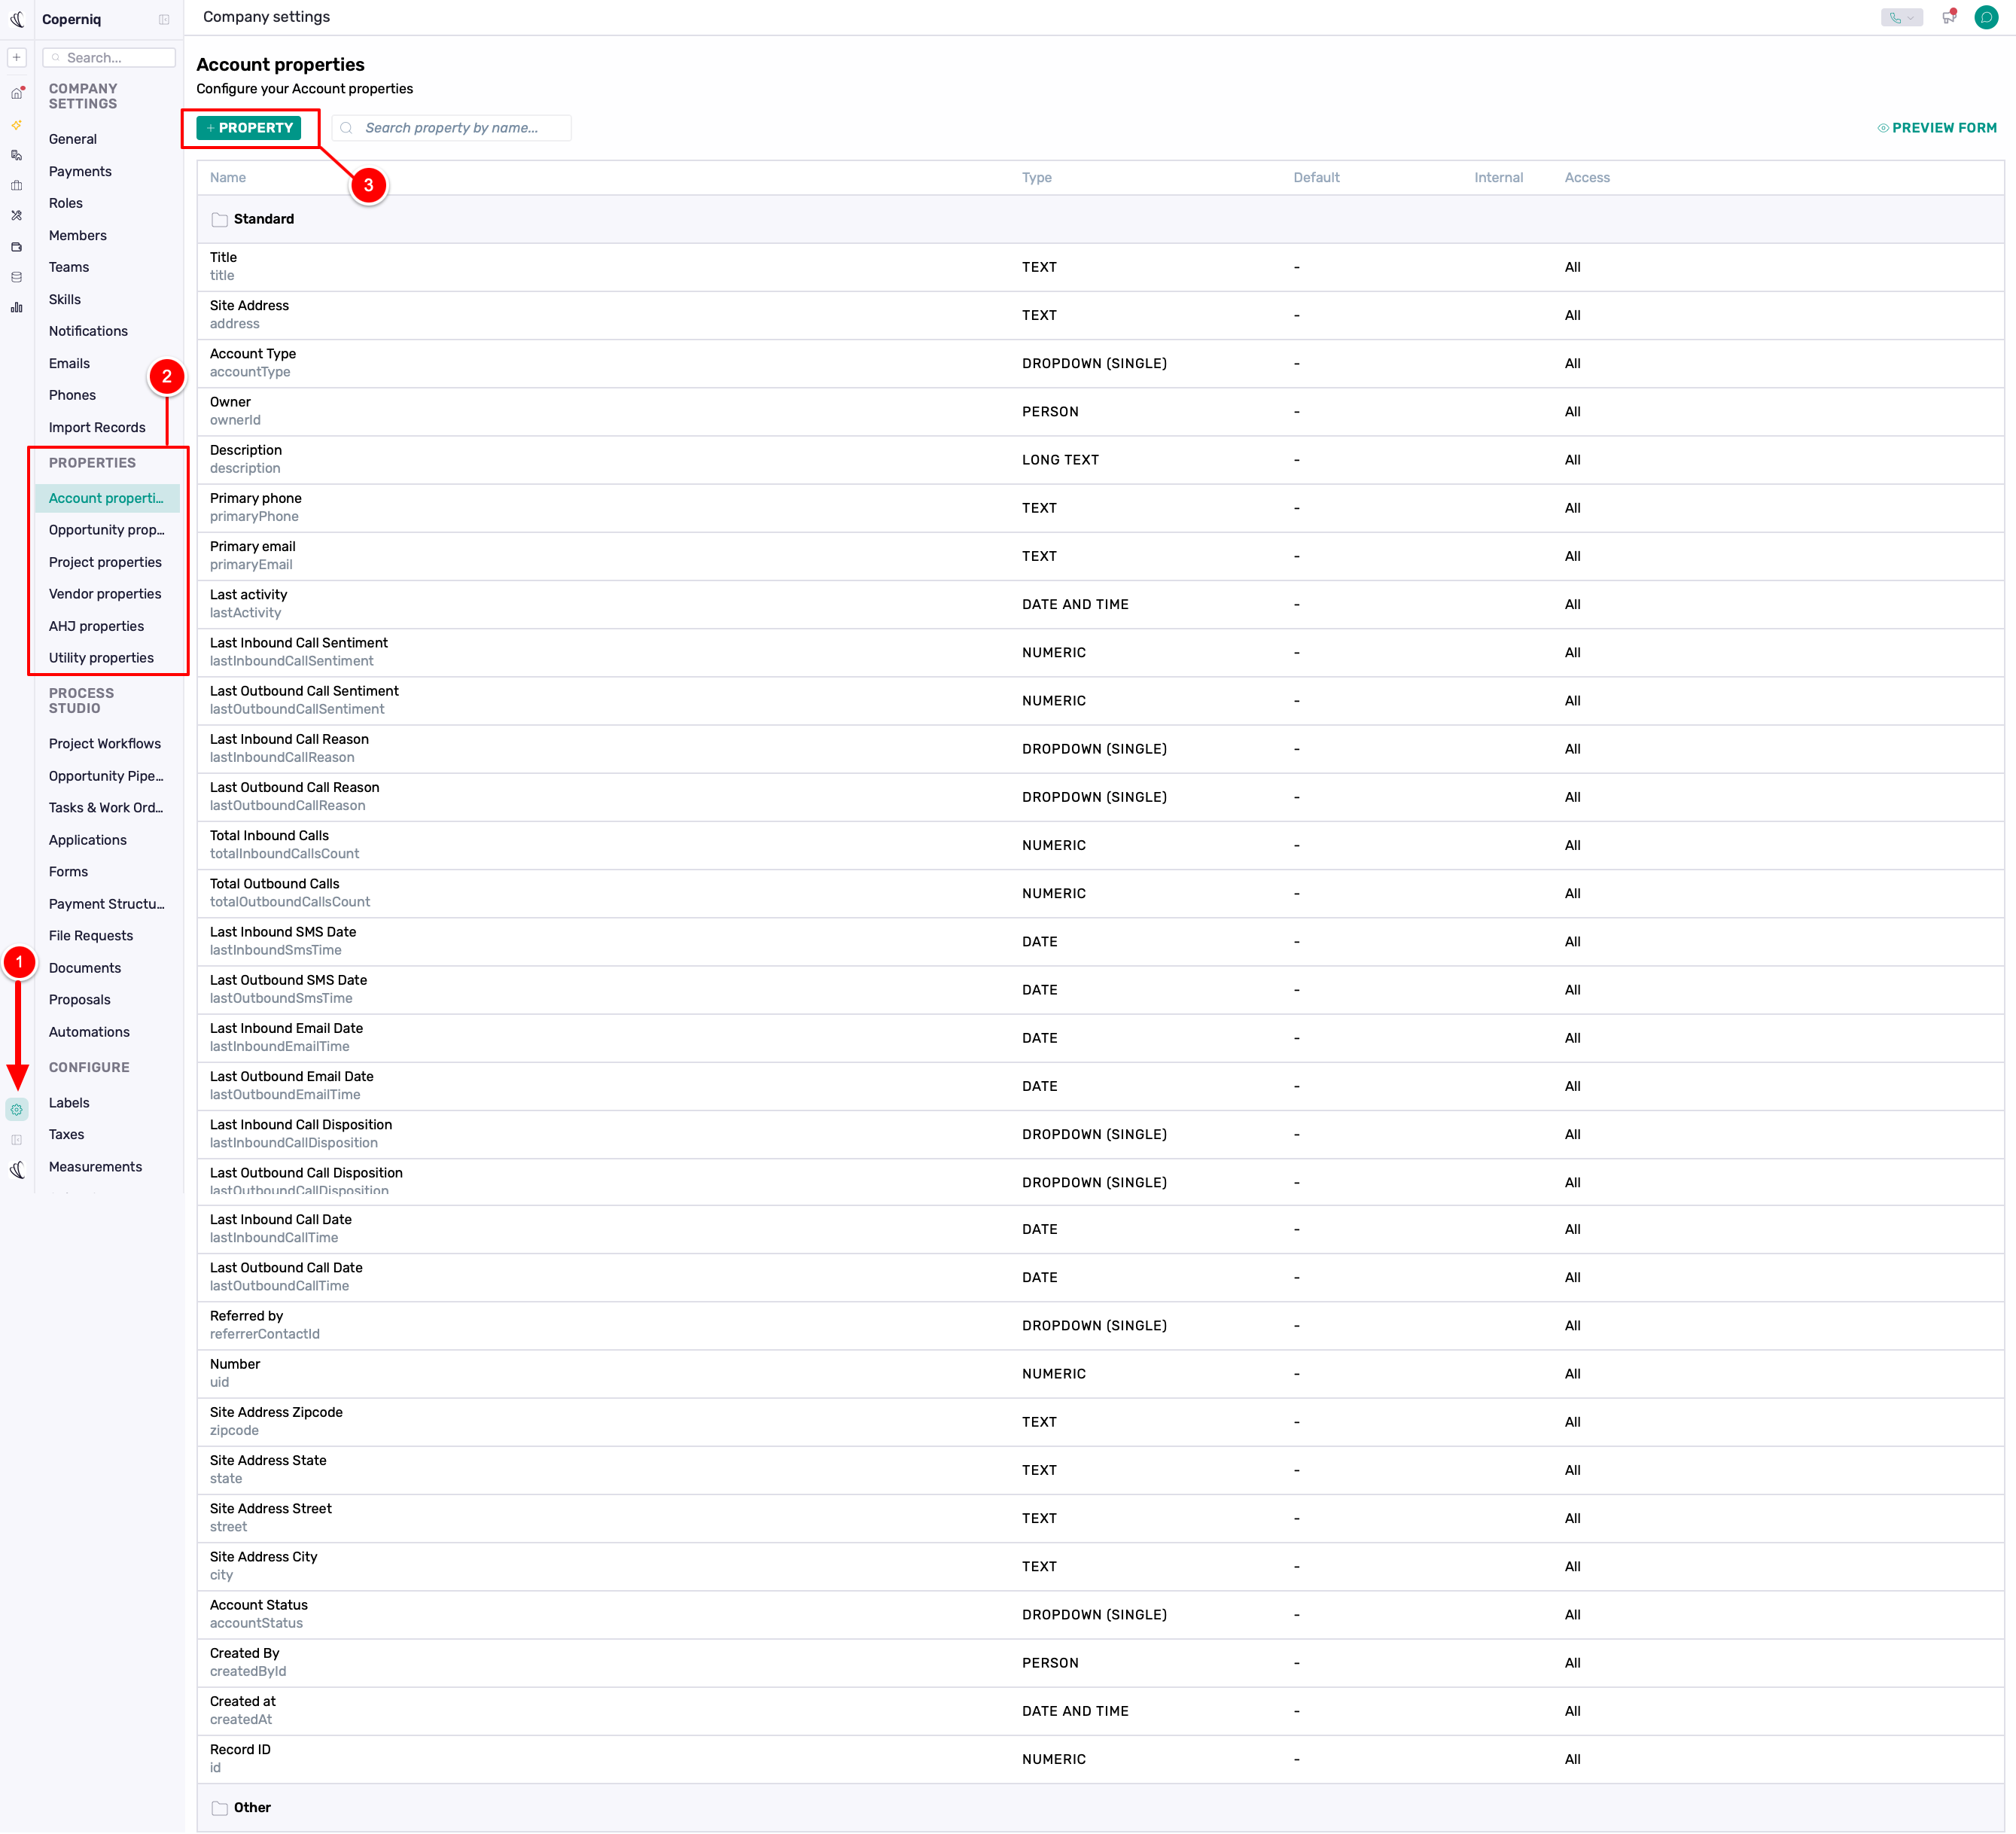This screenshot has width=2016, height=1834.
Task: Open AHJ properties
Action: pyautogui.click(x=97, y=626)
